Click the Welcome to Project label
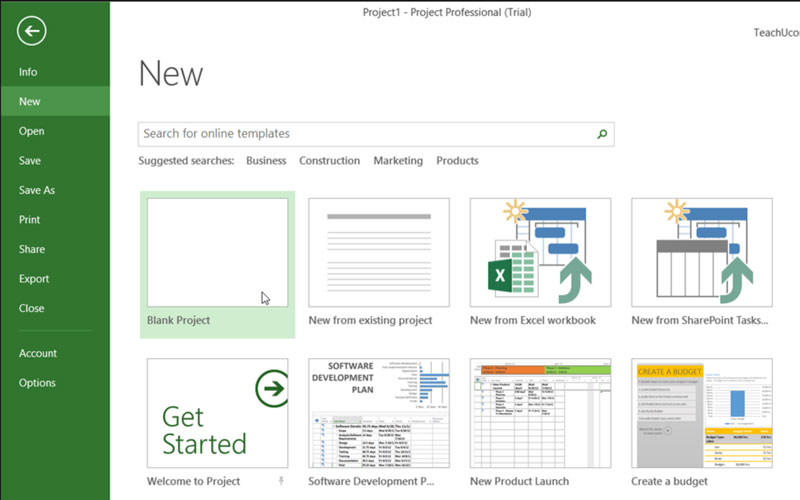800x500 pixels. (x=193, y=481)
